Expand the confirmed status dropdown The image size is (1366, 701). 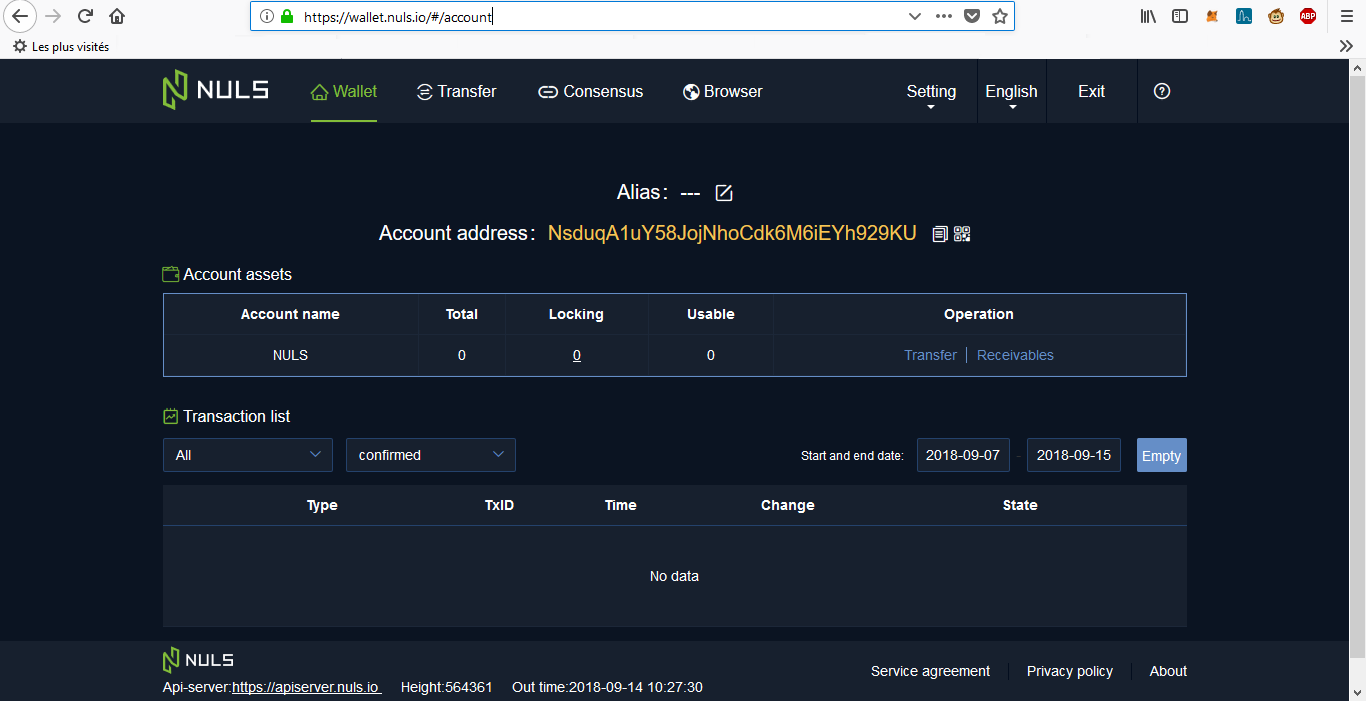[x=431, y=455]
